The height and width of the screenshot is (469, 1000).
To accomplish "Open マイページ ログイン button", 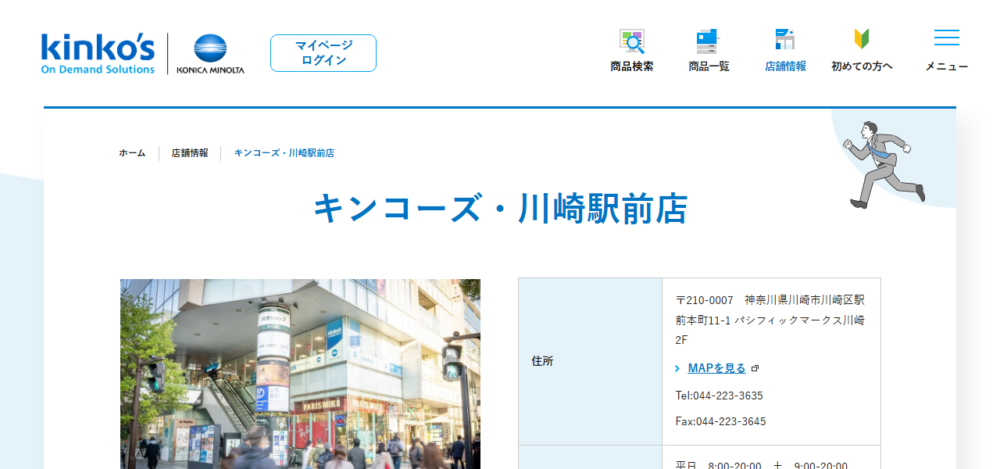I will [x=323, y=53].
